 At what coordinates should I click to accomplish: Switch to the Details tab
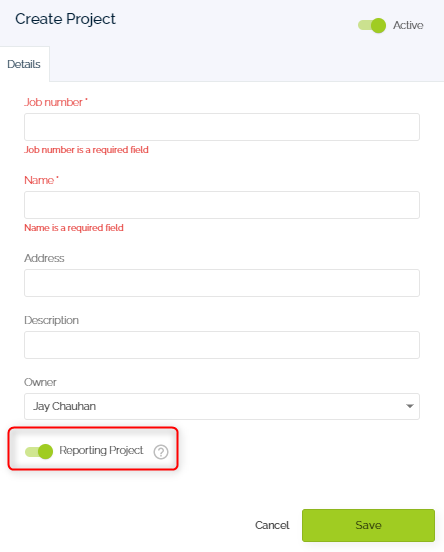(x=24, y=64)
